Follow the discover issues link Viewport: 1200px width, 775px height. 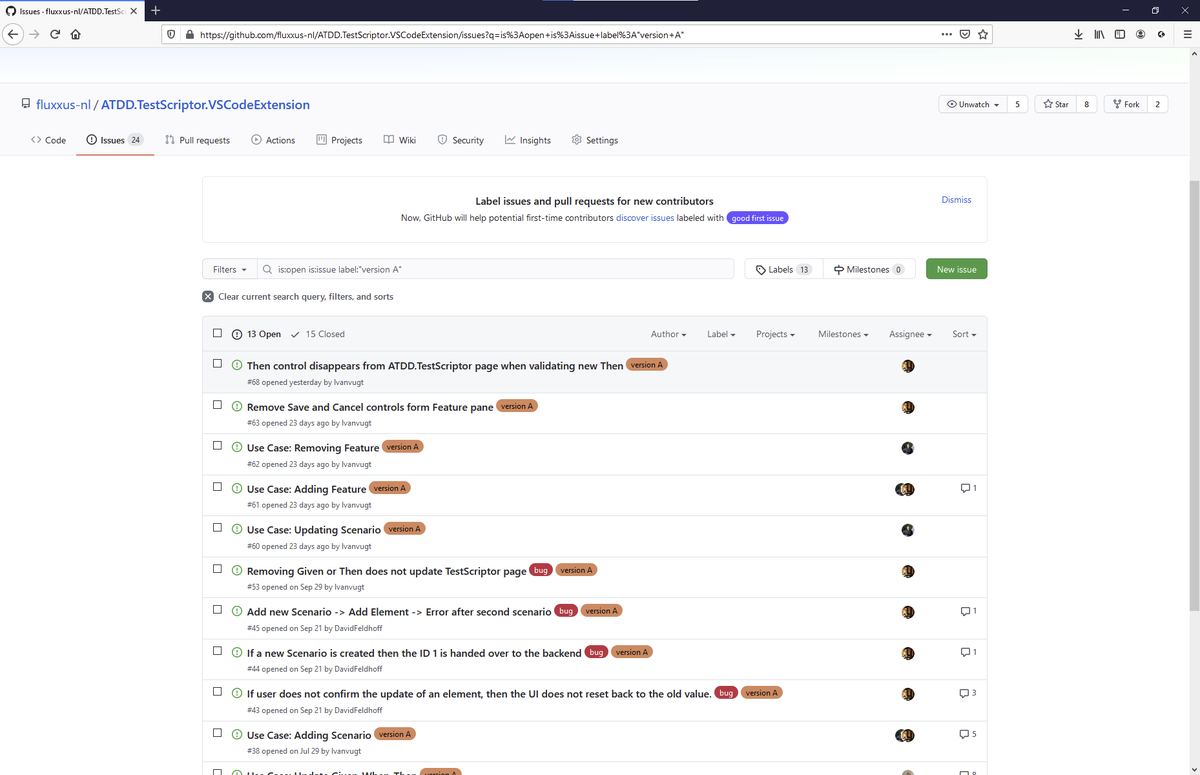(645, 218)
